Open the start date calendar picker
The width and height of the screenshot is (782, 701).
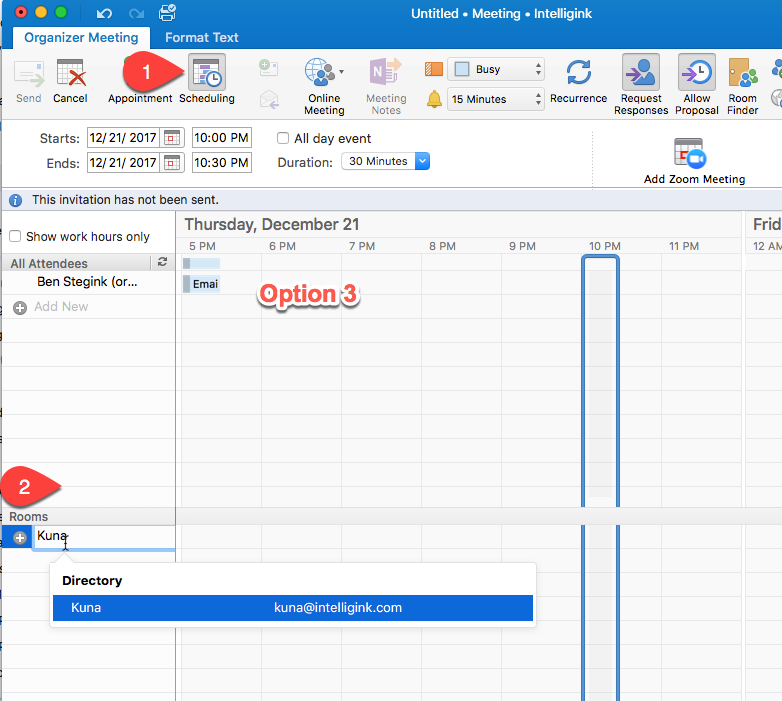point(172,138)
